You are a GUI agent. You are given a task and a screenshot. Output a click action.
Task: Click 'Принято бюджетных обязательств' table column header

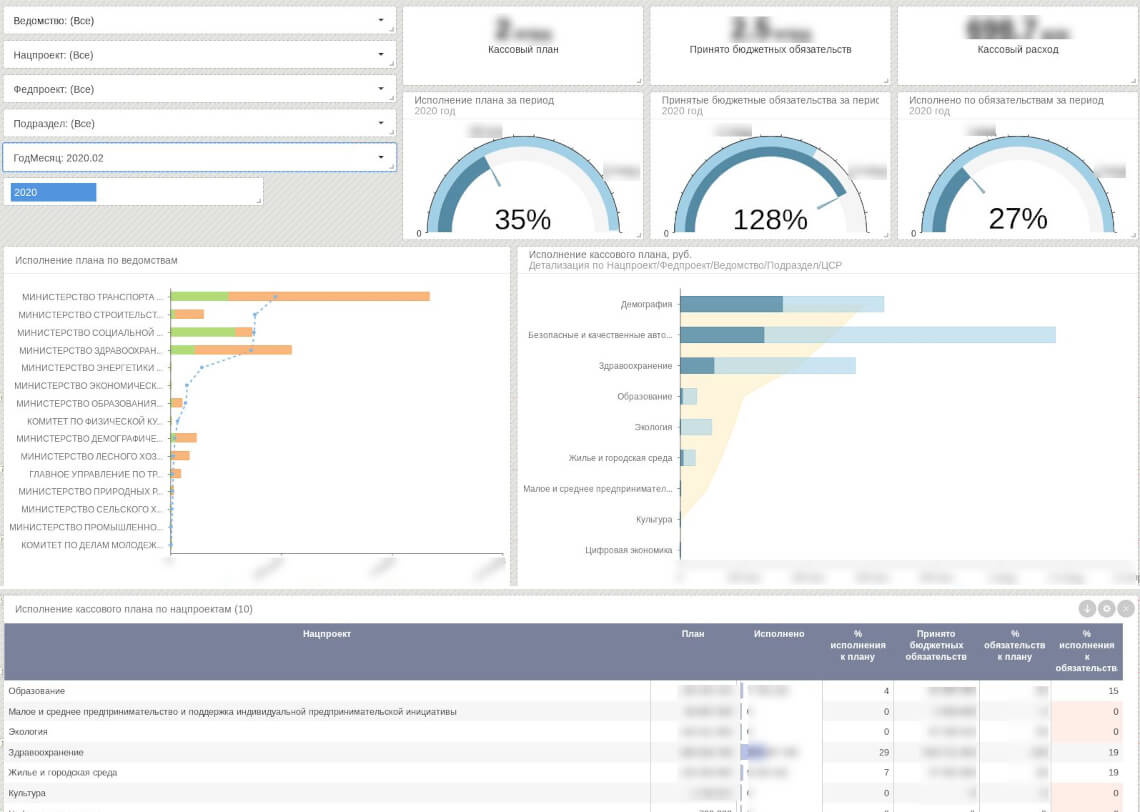(936, 645)
